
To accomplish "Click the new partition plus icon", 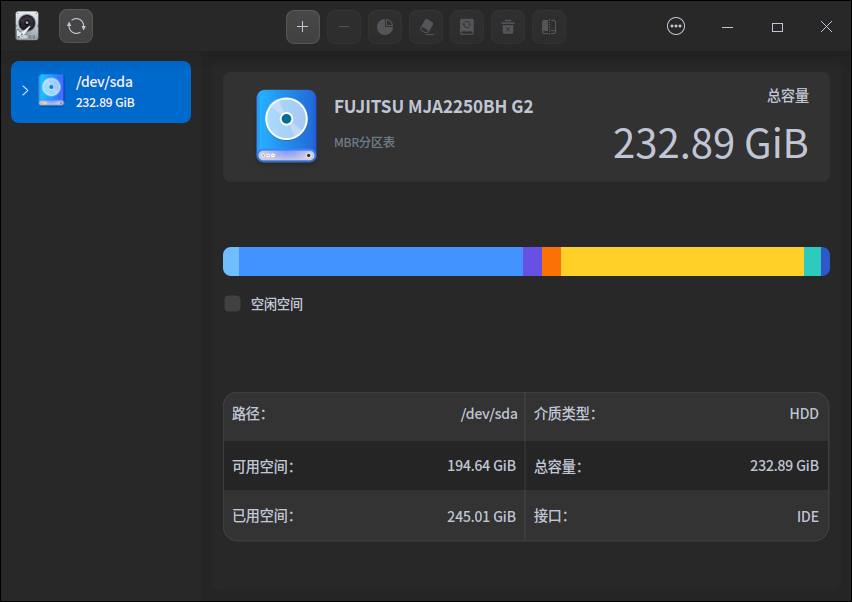I will (303, 27).
